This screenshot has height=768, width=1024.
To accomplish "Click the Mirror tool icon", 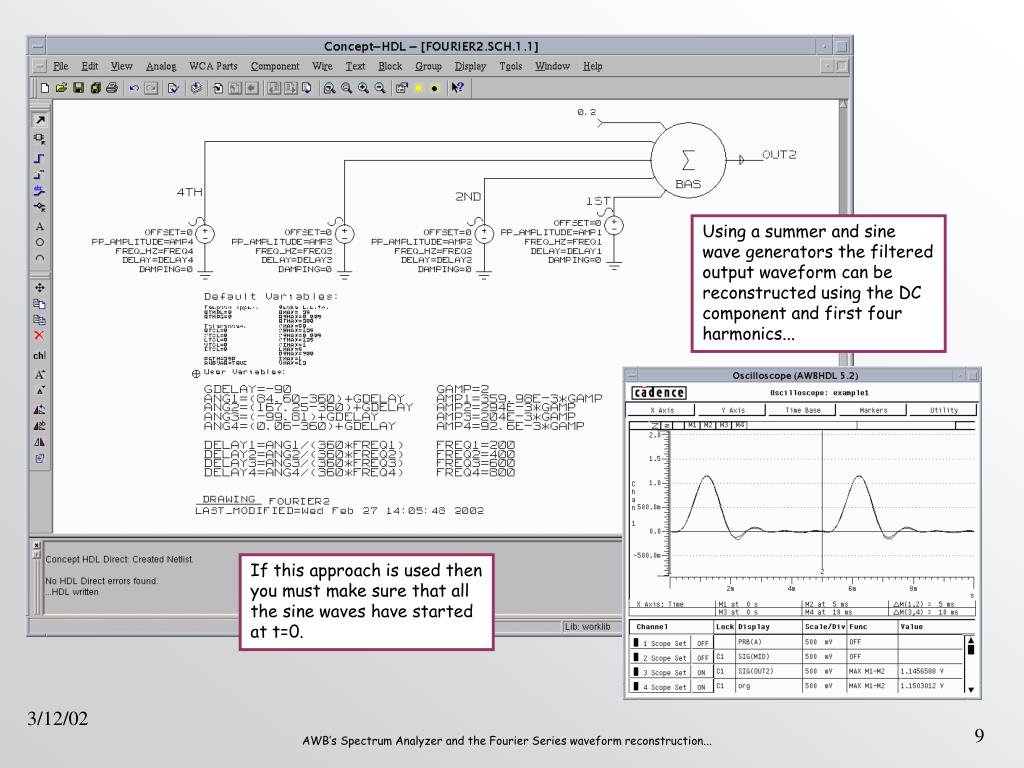I will coord(40,442).
